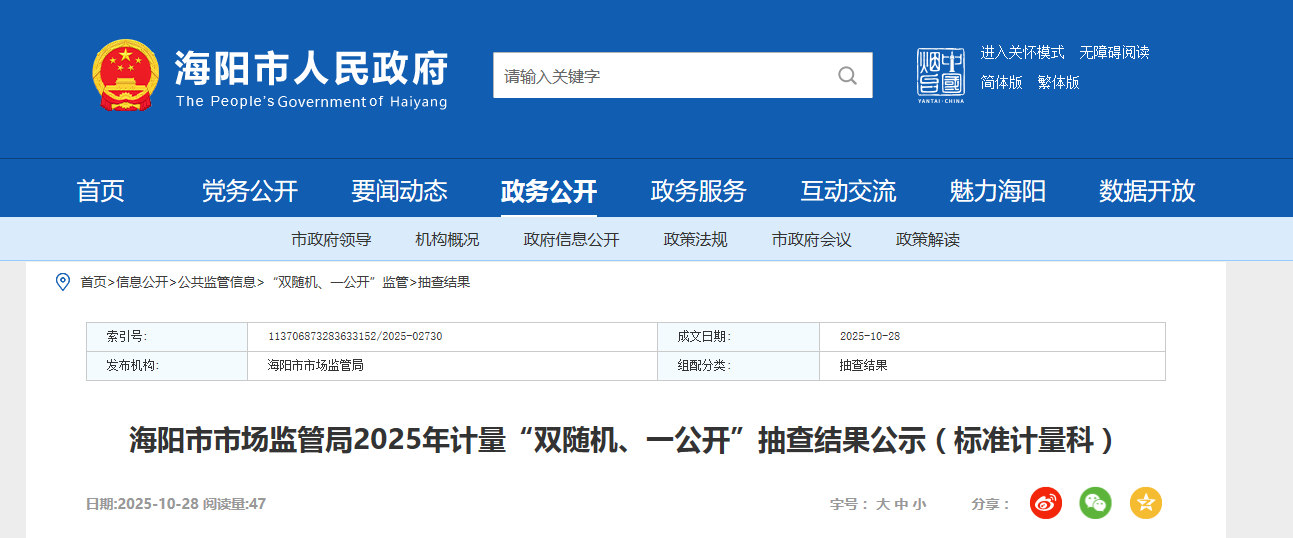Open the 魅力海阳 navigation item
Viewport: 1293px width, 538px height.
click(x=998, y=190)
